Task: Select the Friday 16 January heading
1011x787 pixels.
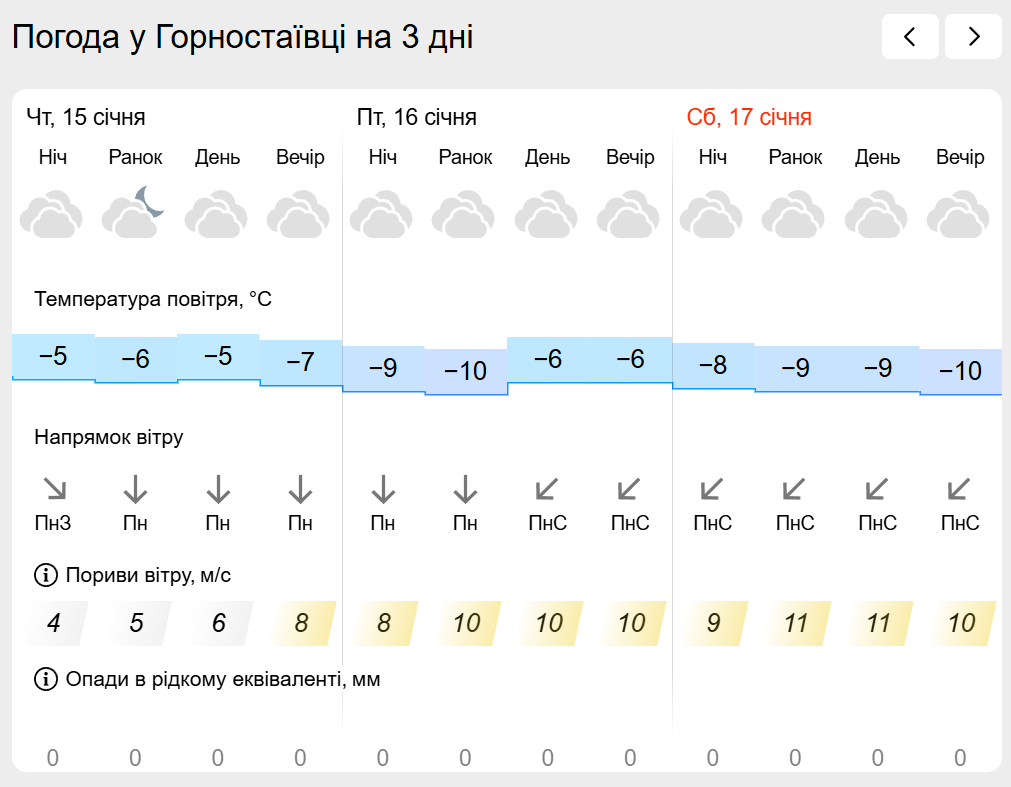Action: tap(417, 117)
